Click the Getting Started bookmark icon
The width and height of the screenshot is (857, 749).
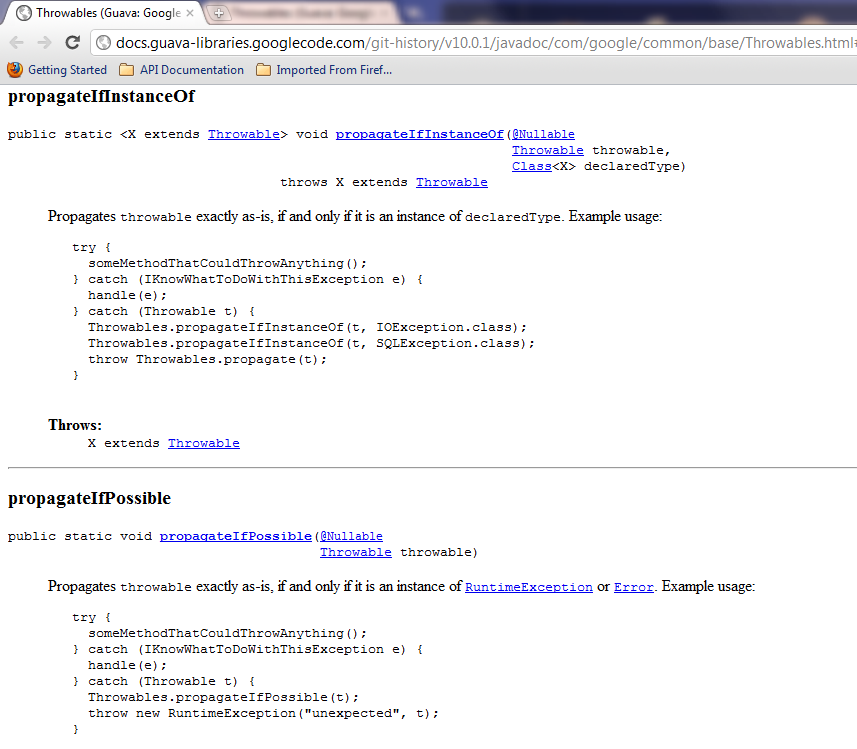(13, 70)
